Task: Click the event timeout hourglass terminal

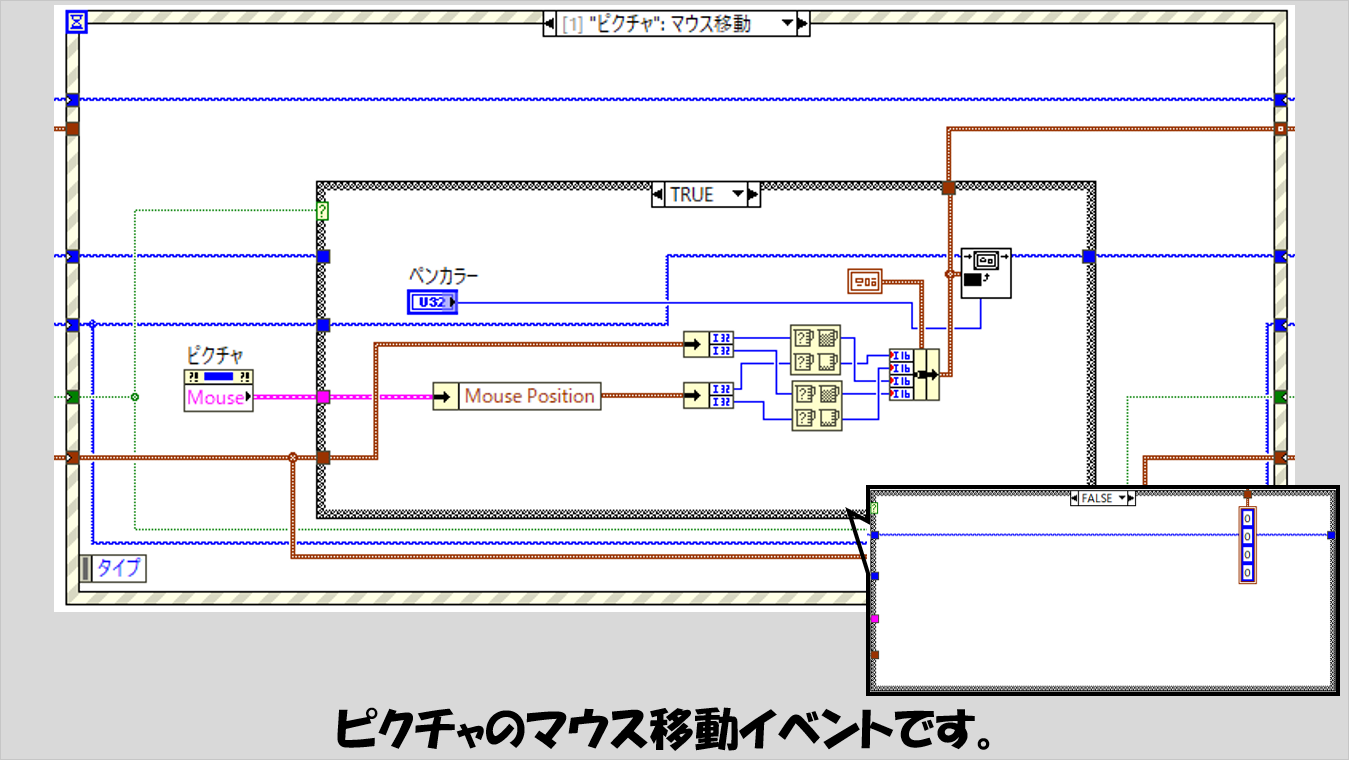Action: (77, 22)
